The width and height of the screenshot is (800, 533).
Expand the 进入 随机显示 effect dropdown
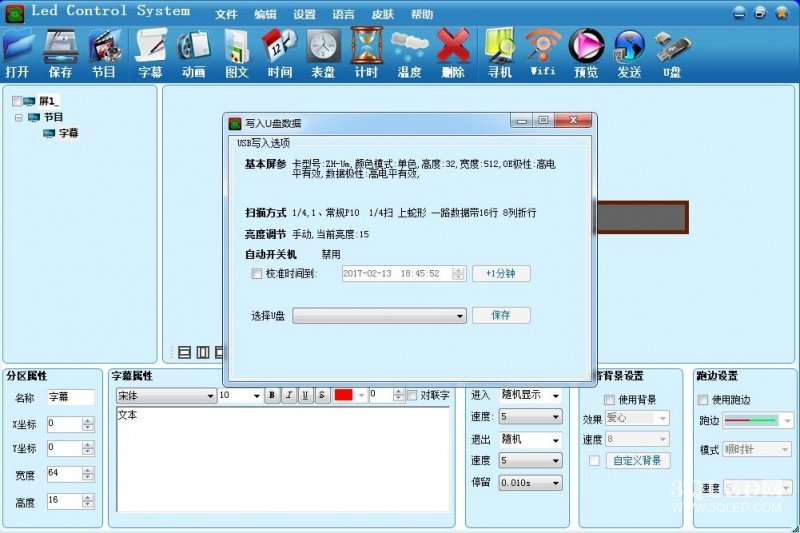point(530,395)
